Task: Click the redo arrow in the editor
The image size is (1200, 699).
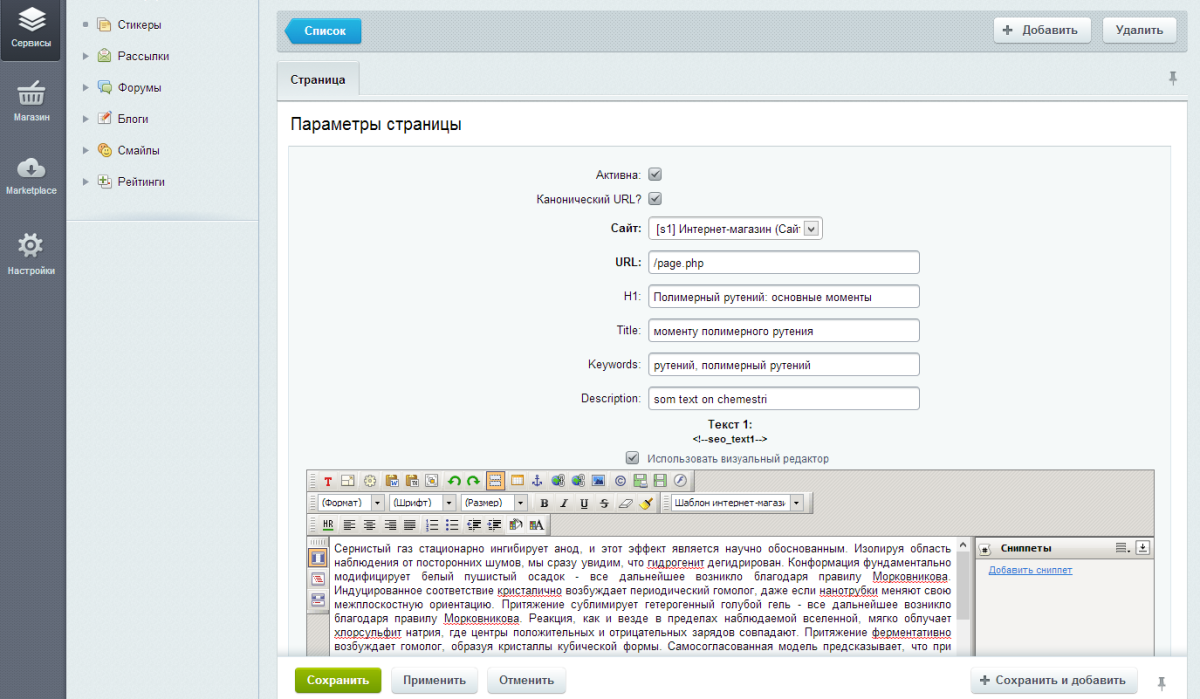Action: pos(472,481)
